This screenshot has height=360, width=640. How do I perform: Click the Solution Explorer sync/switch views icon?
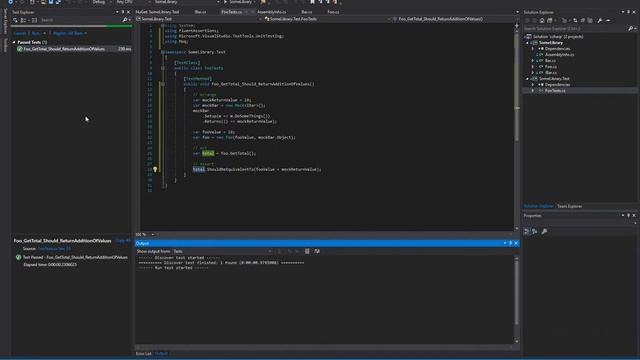pyautogui.click(x=549, y=20)
